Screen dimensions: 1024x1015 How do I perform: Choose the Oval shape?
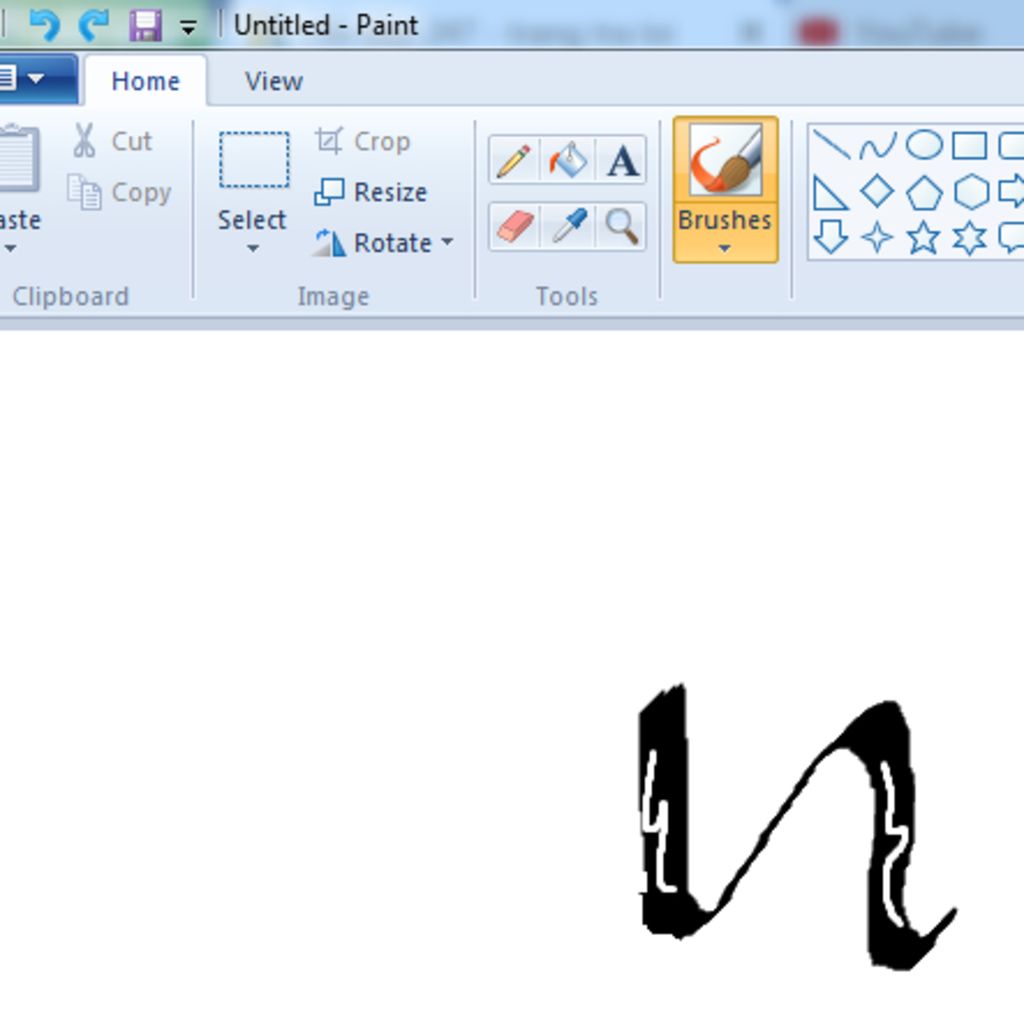tap(924, 145)
